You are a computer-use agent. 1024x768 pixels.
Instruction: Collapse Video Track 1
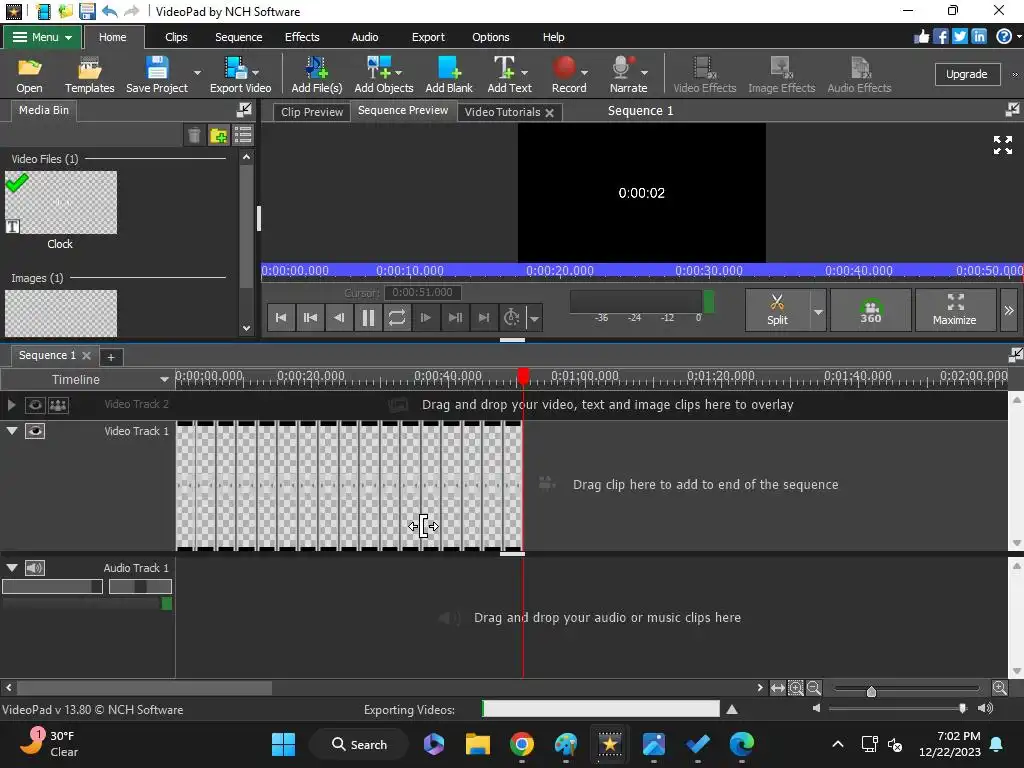point(12,431)
